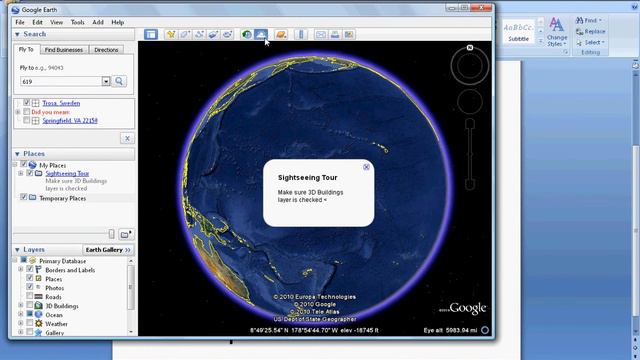
Task: Open the Help menu
Action: (x=118, y=22)
